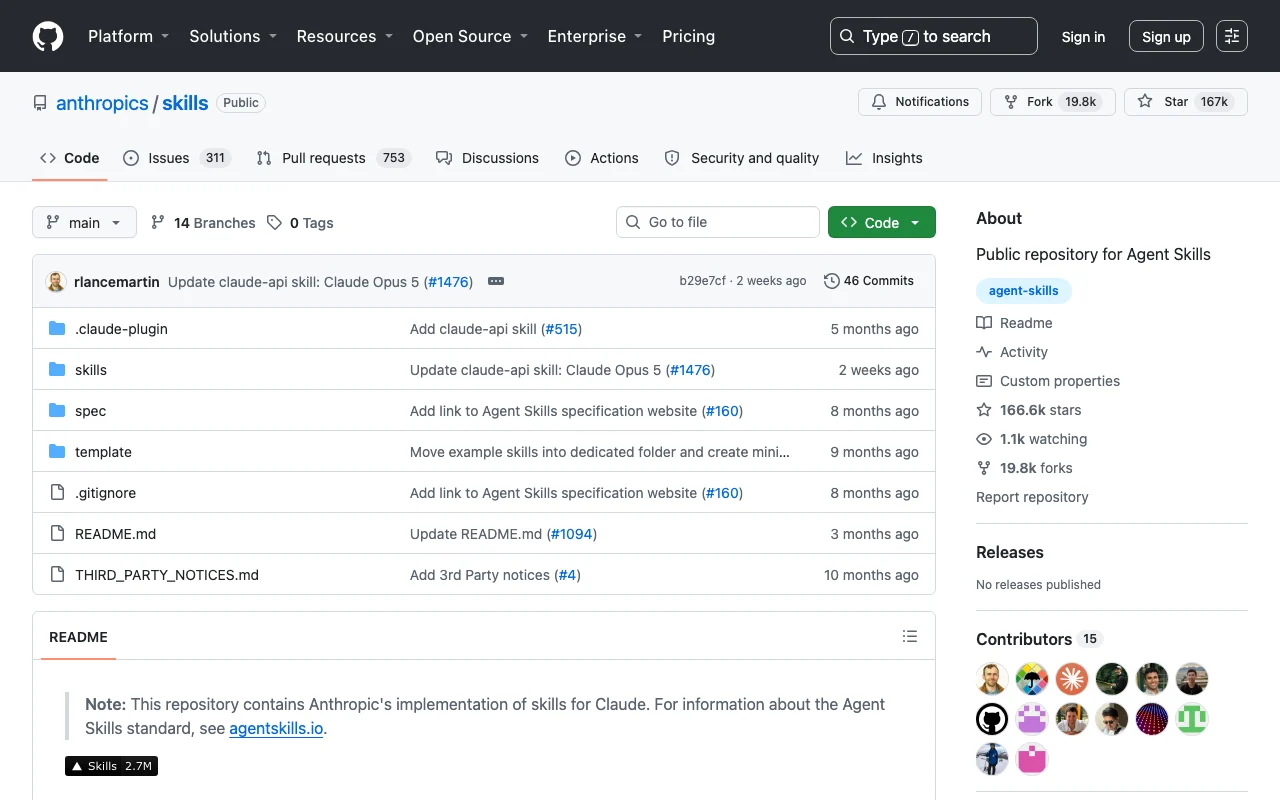Open the skills repository name link

click(x=185, y=103)
